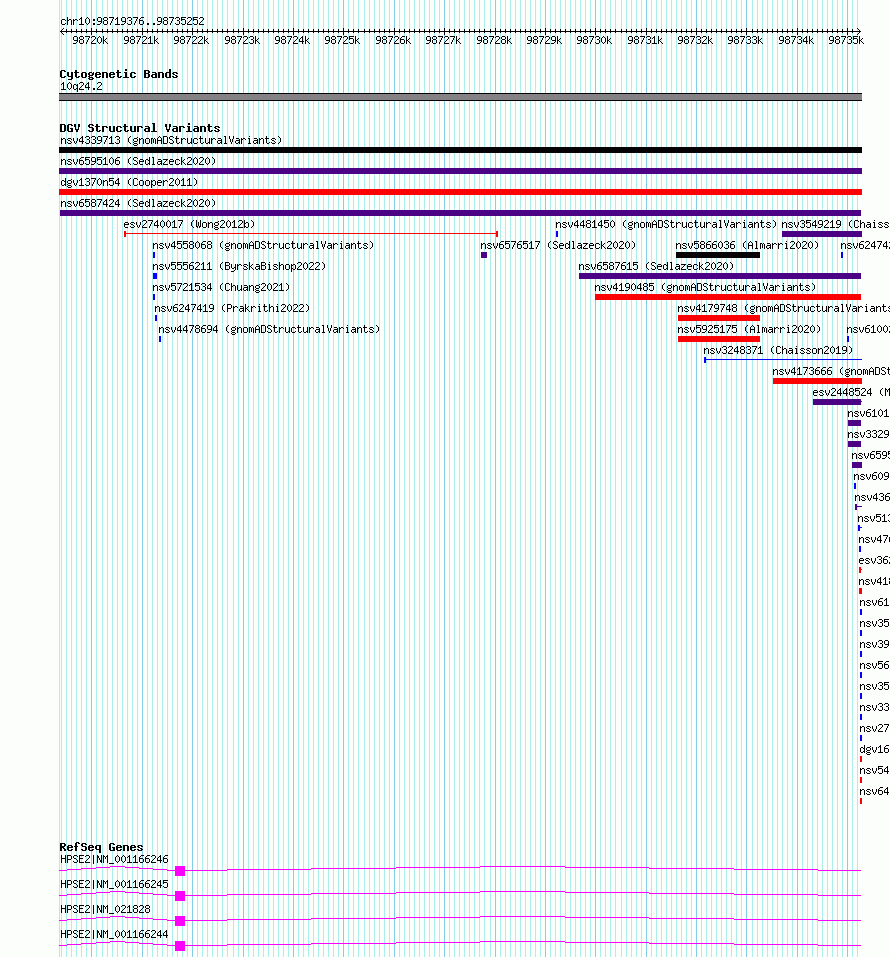Open the nsv5721534 Chuang2021 label

(x=221, y=287)
